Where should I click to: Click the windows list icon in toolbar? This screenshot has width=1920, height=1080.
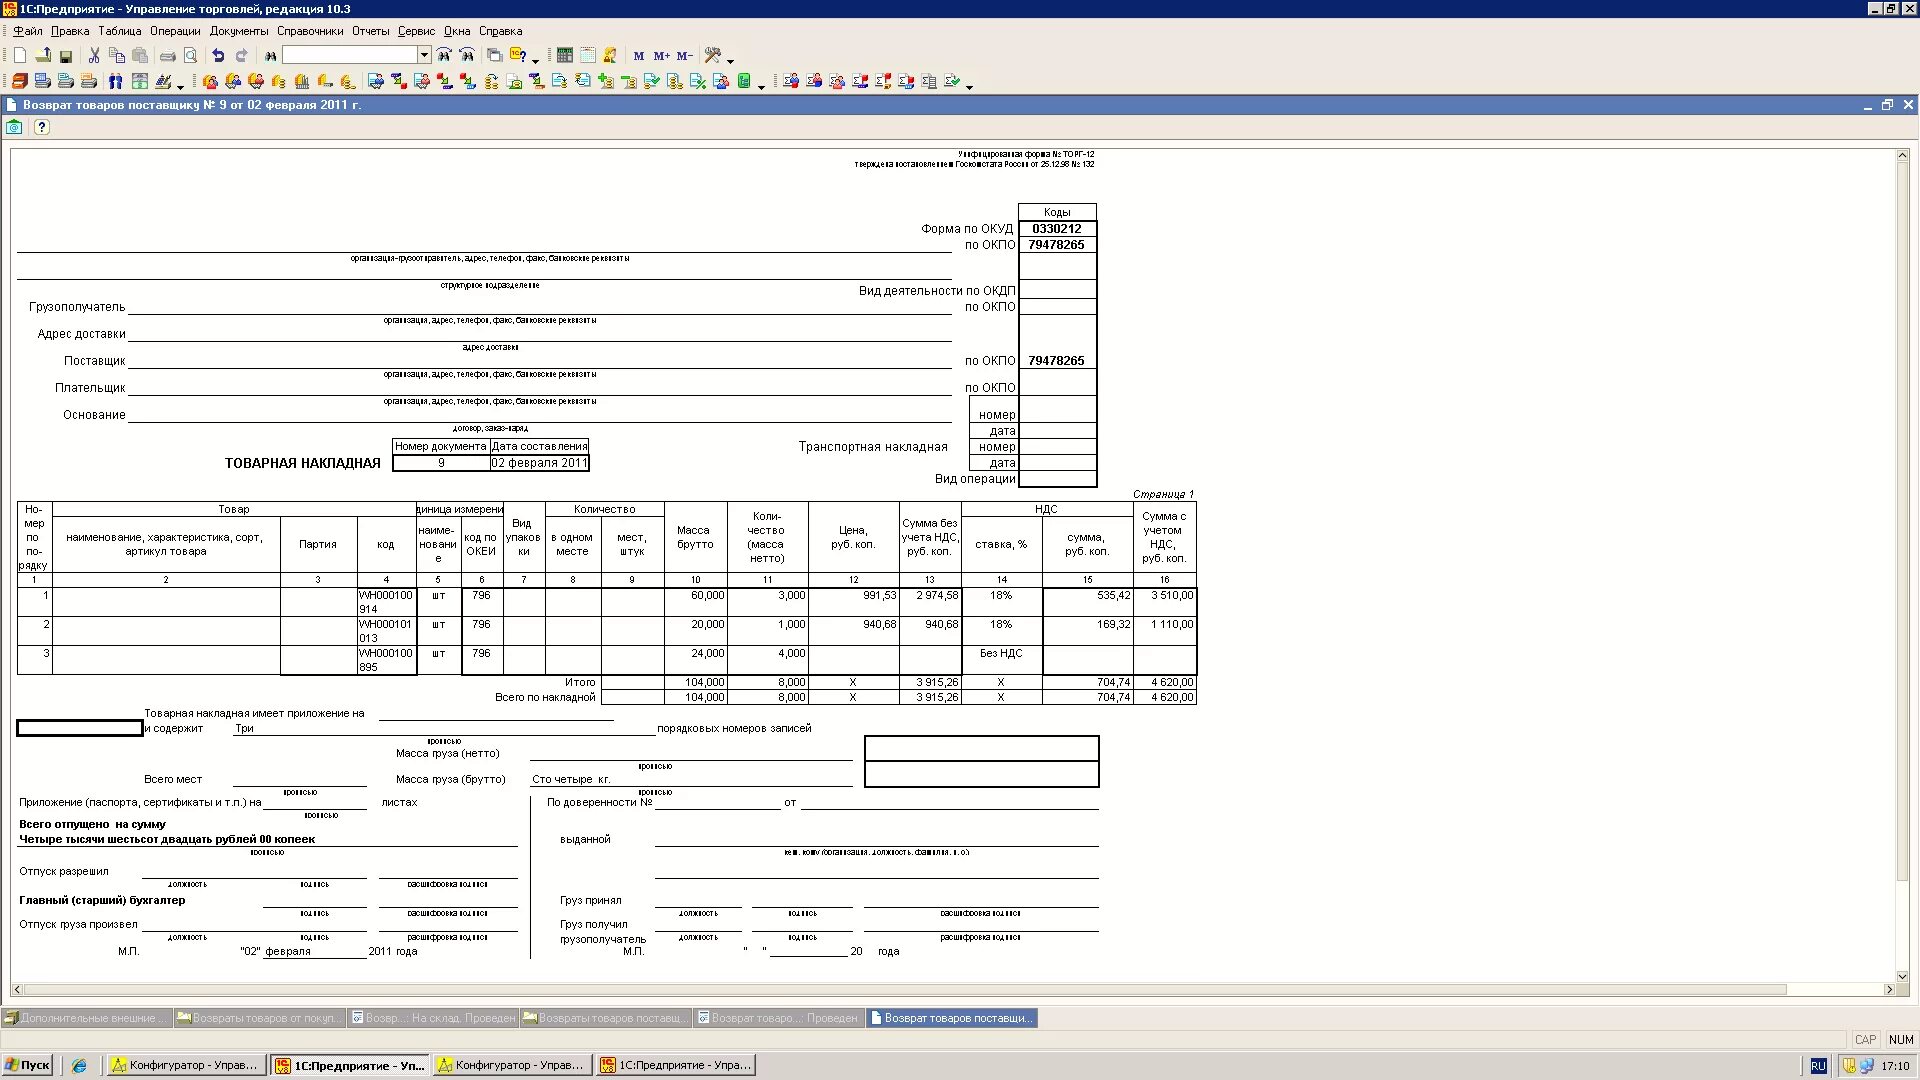tap(494, 56)
